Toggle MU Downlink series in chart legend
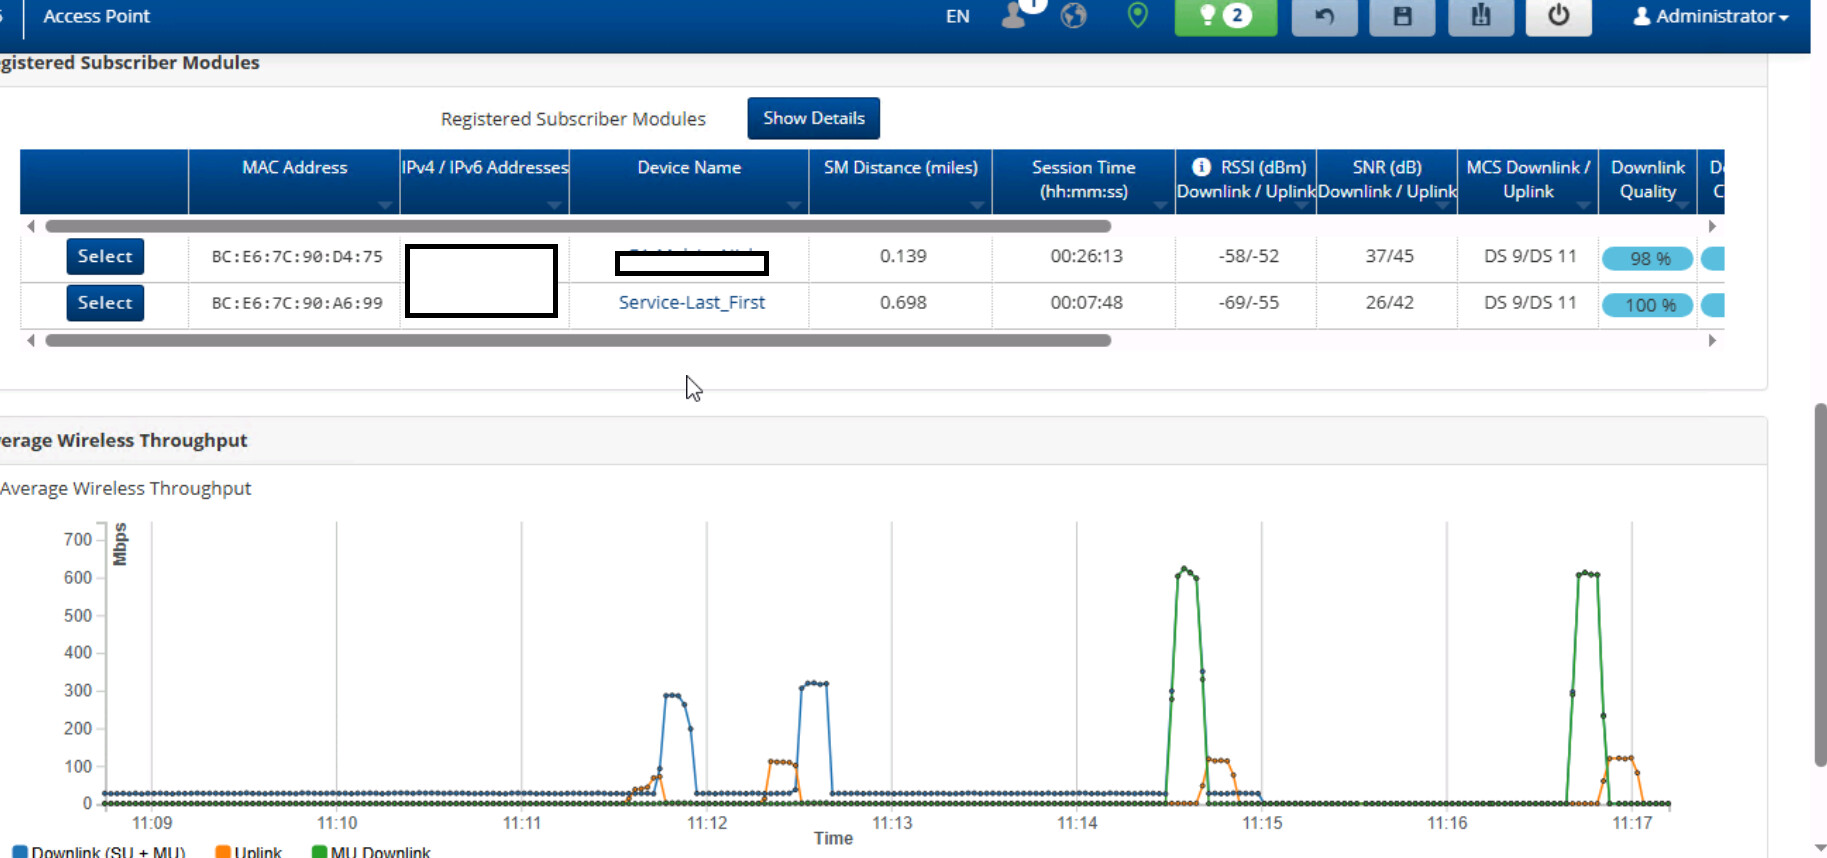1827x858 pixels. [371, 852]
